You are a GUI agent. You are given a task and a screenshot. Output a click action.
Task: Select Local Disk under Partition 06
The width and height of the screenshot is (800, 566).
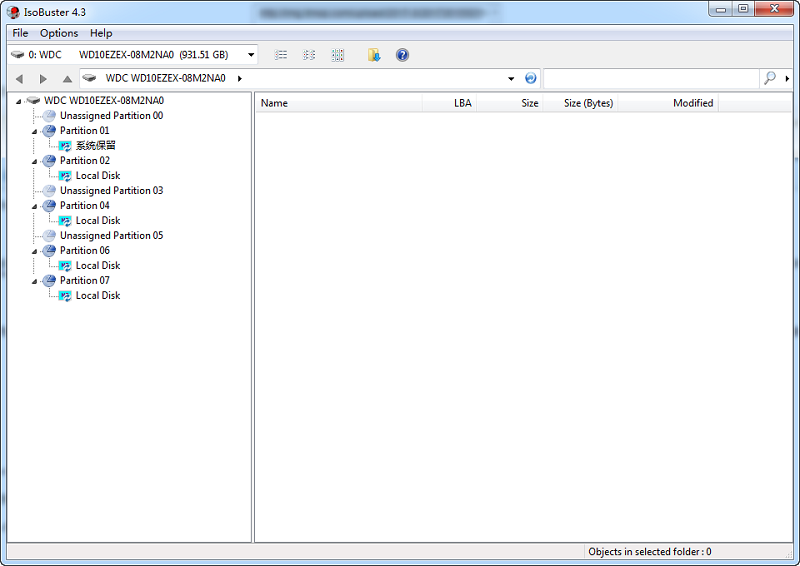[98, 266]
